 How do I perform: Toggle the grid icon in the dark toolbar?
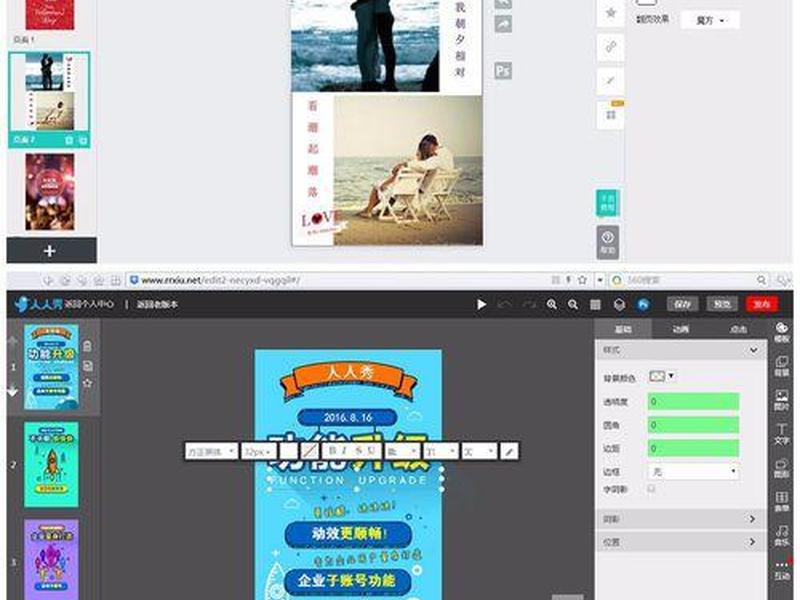(595, 305)
